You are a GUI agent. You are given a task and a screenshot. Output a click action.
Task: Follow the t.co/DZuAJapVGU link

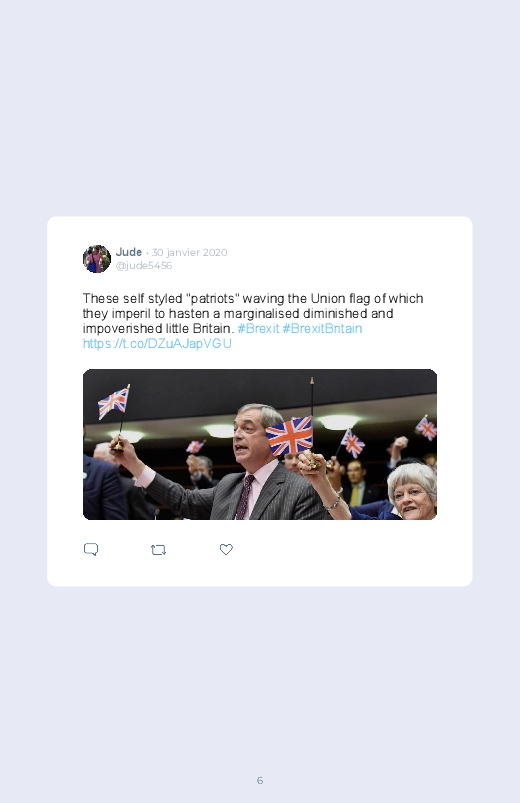click(157, 343)
